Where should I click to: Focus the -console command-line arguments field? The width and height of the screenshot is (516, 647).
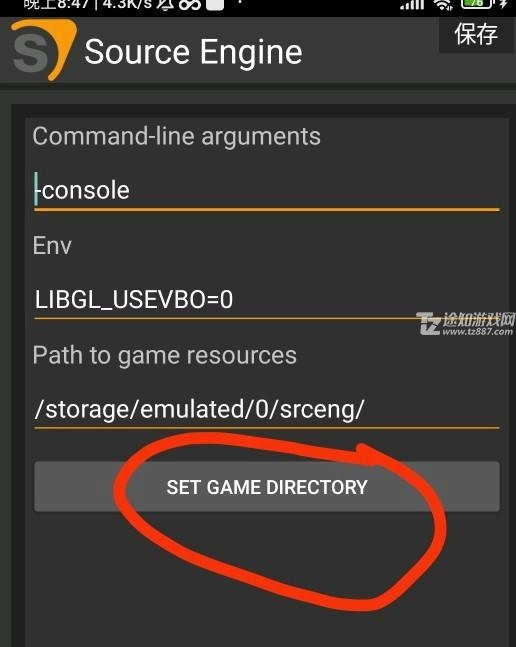pyautogui.click(x=267, y=191)
